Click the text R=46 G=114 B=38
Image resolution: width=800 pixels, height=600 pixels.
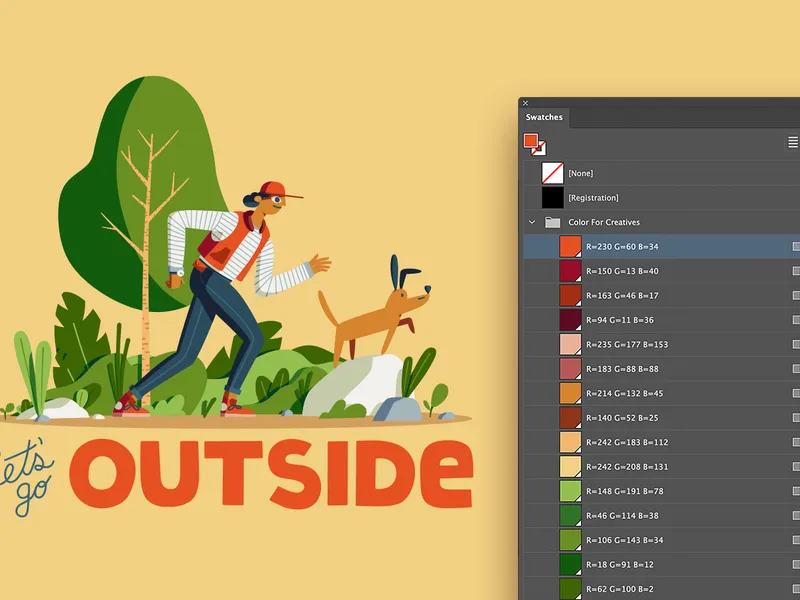622,516
